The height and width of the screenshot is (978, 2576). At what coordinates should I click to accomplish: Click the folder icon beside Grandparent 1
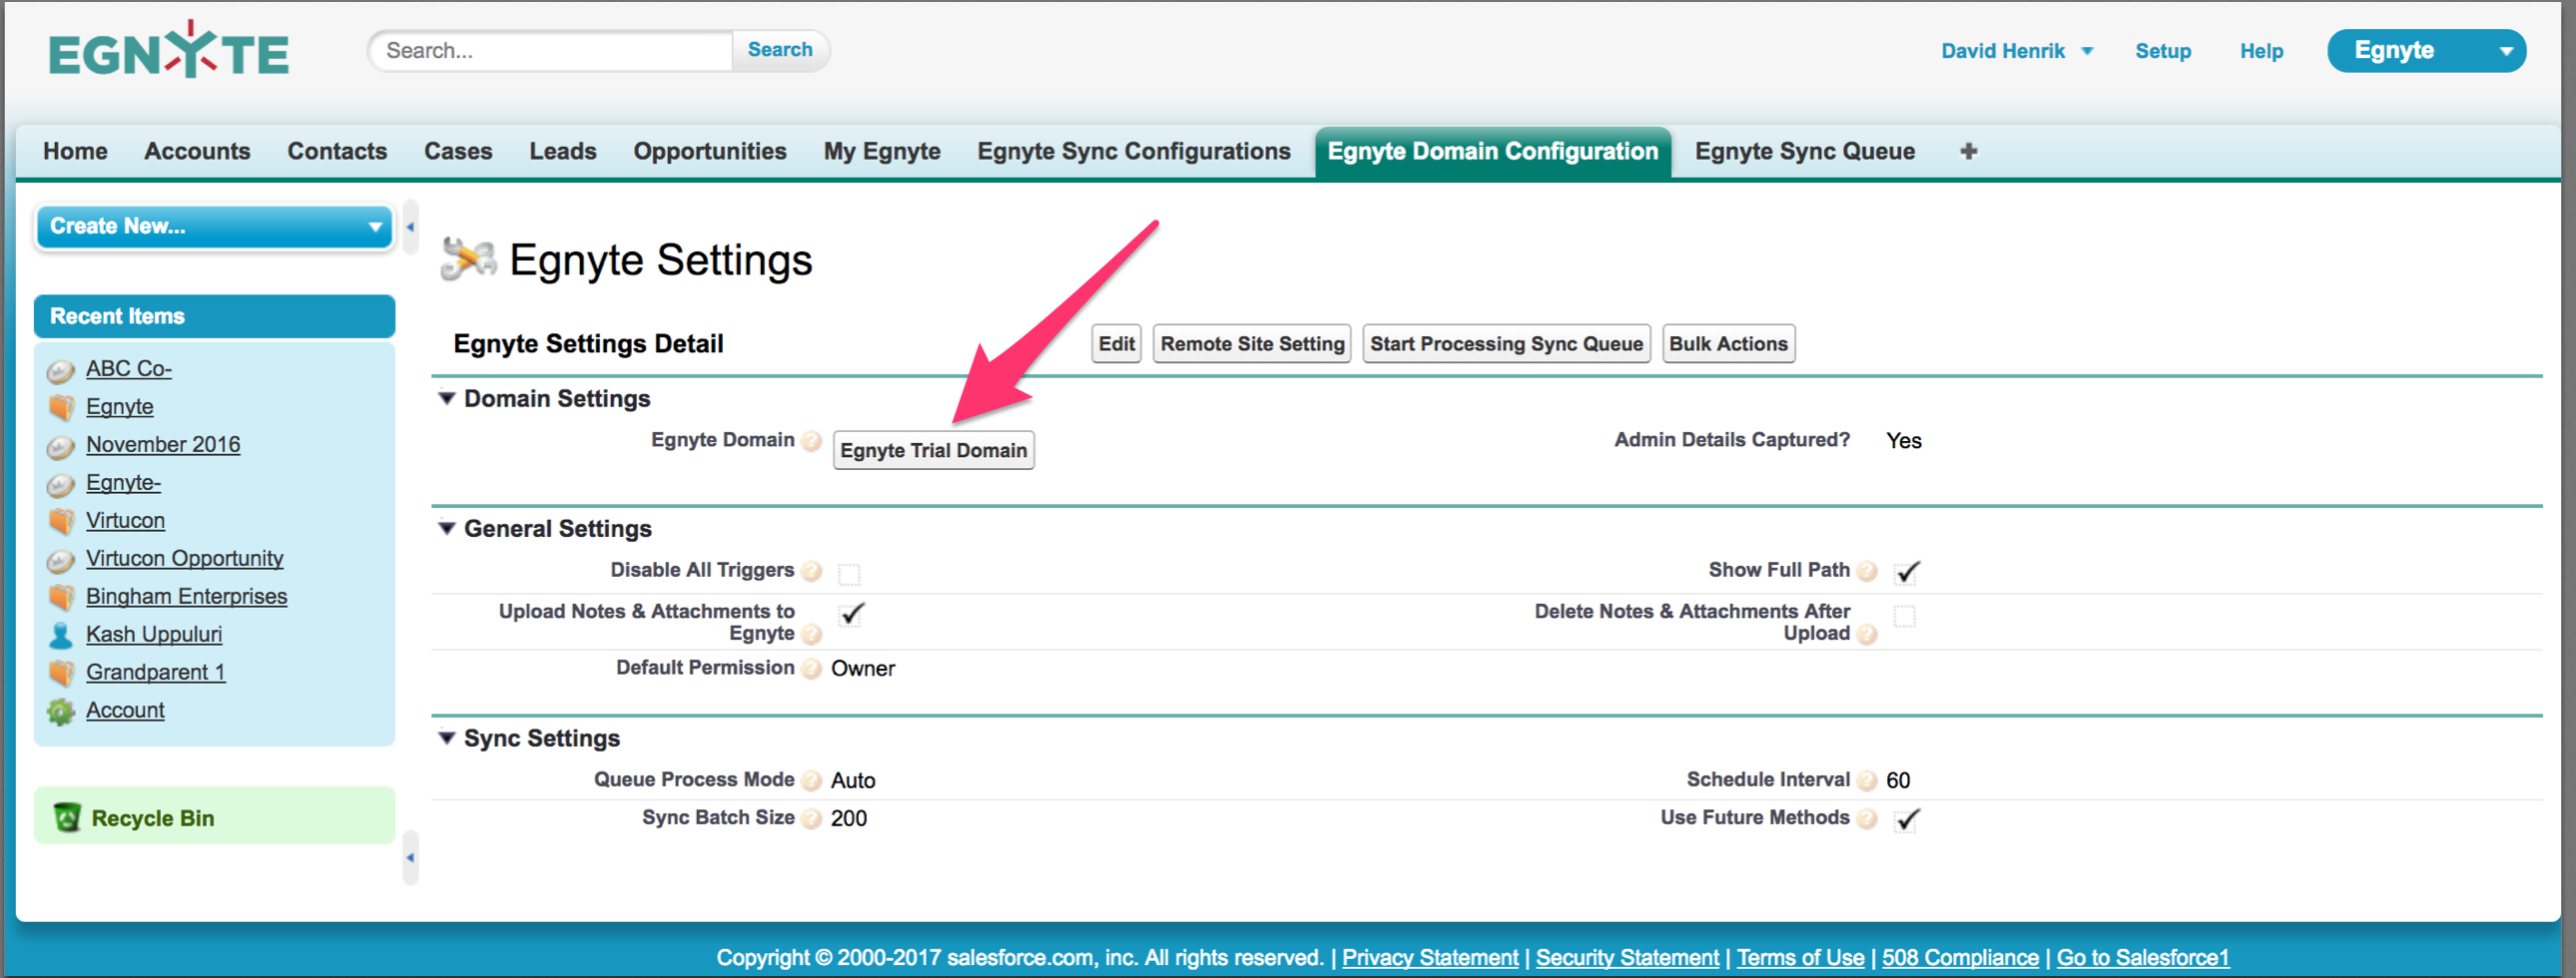tap(61, 673)
